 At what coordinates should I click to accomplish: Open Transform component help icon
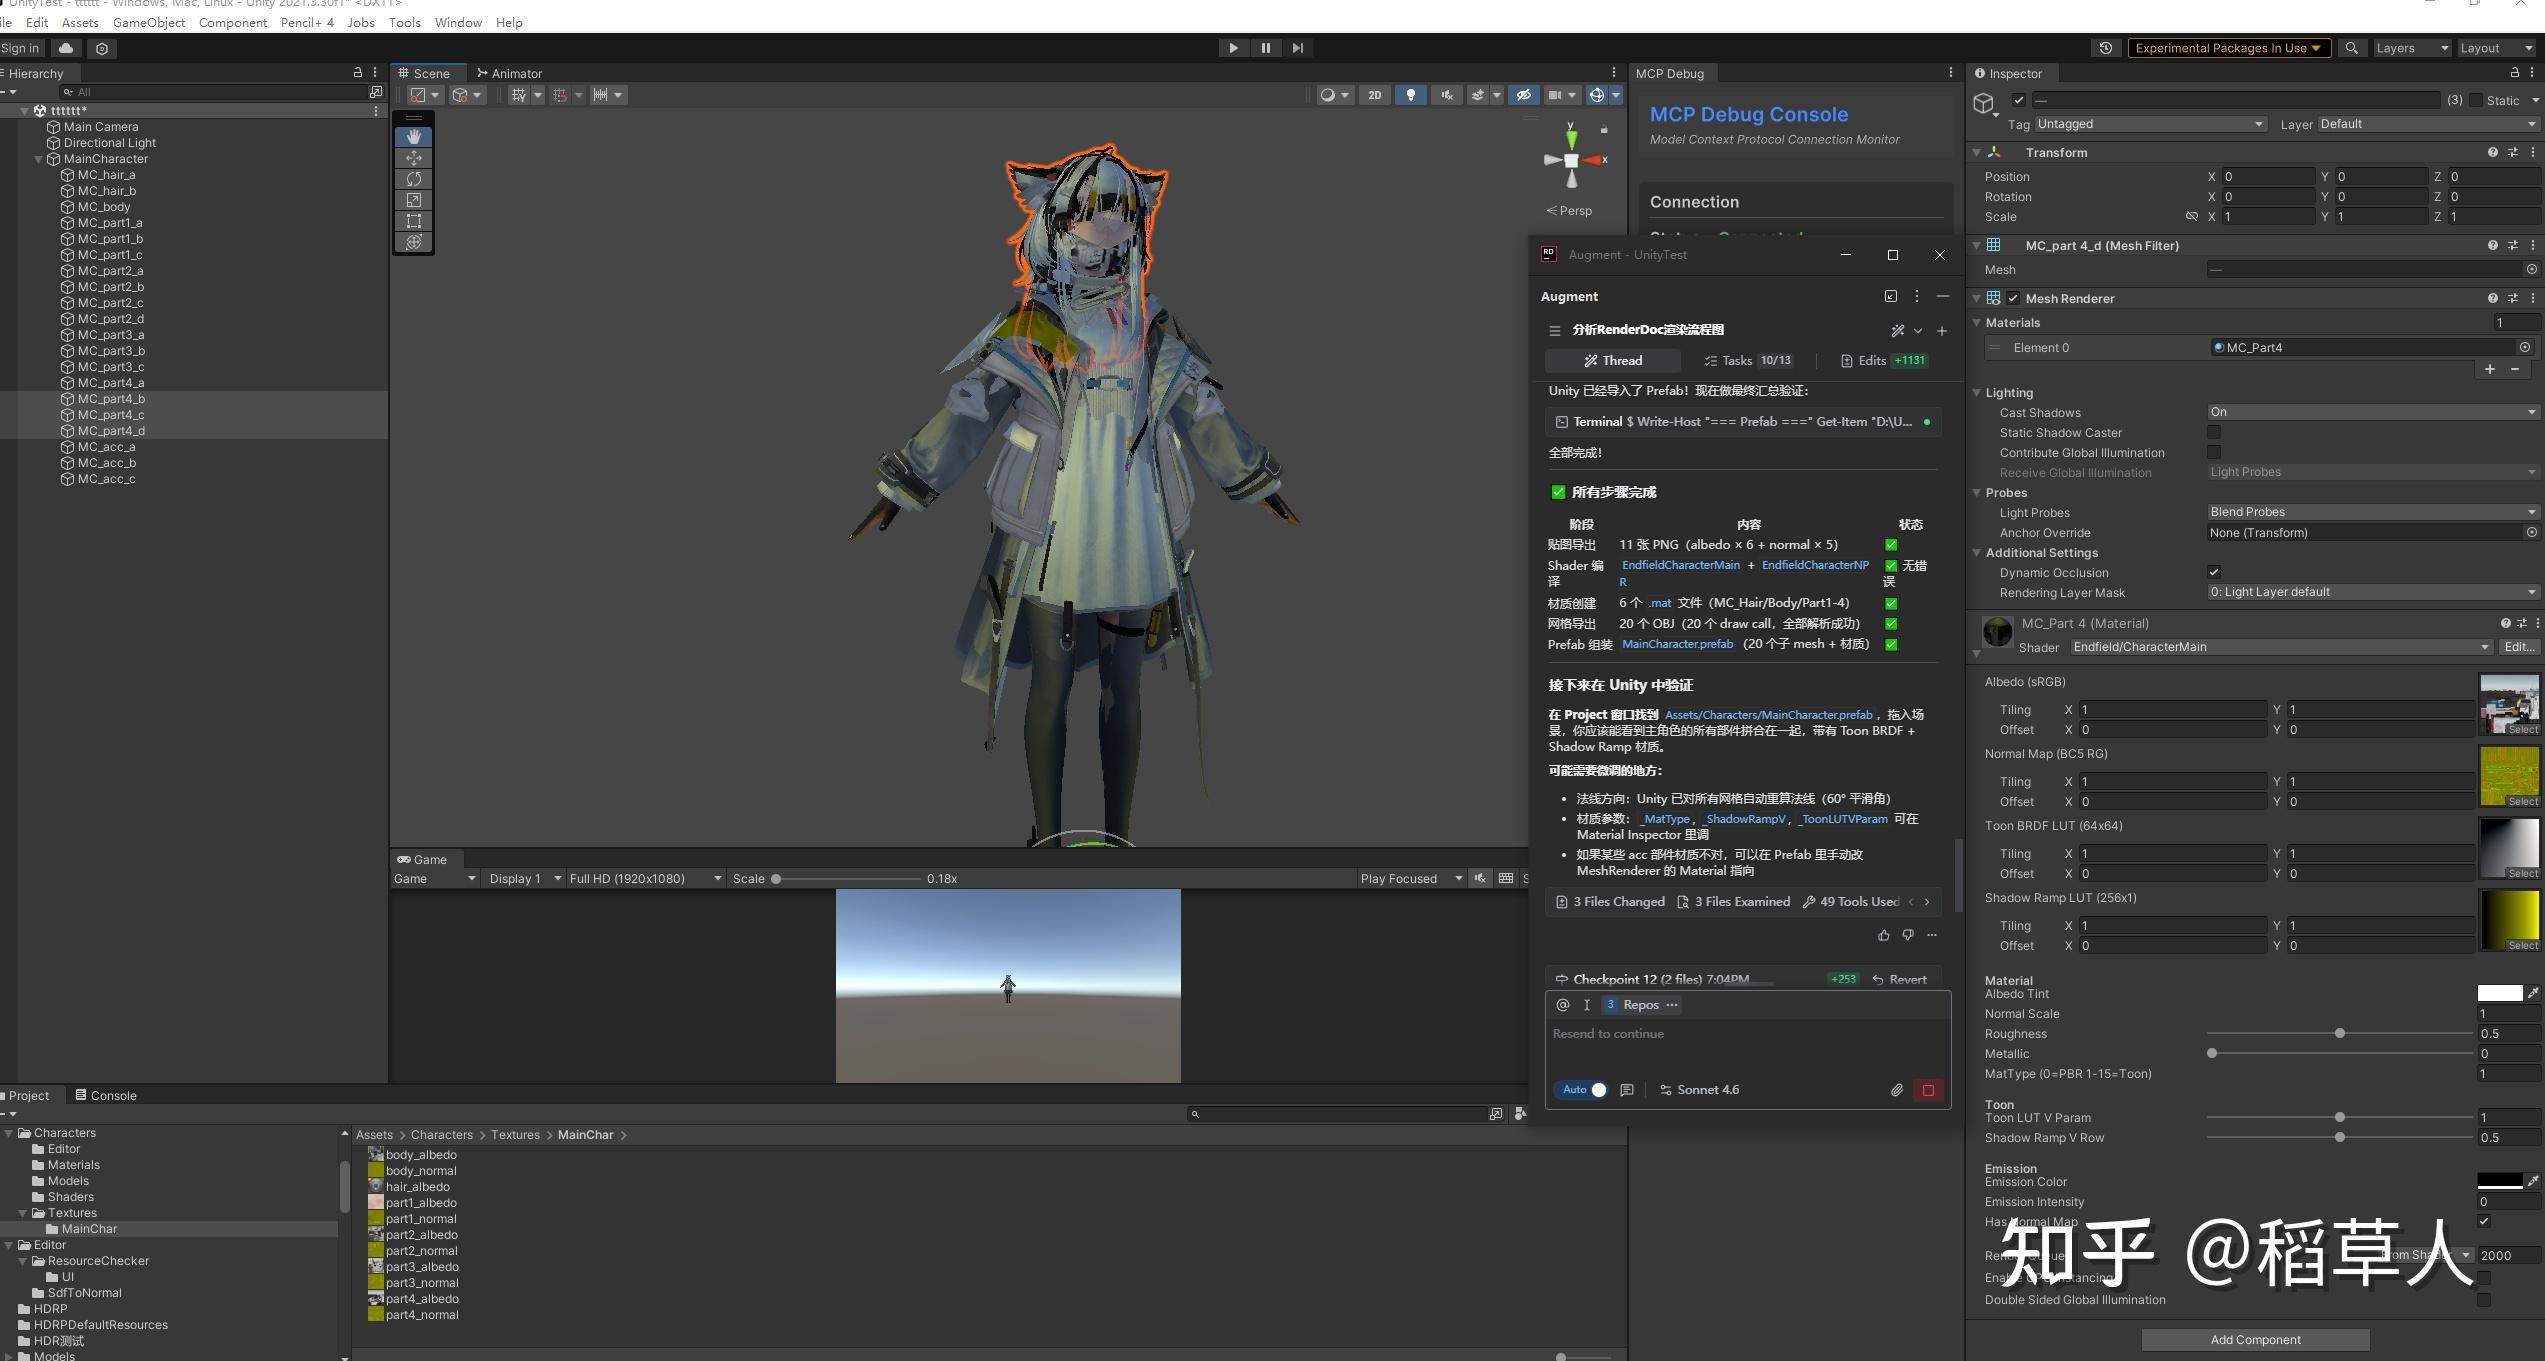point(2492,153)
